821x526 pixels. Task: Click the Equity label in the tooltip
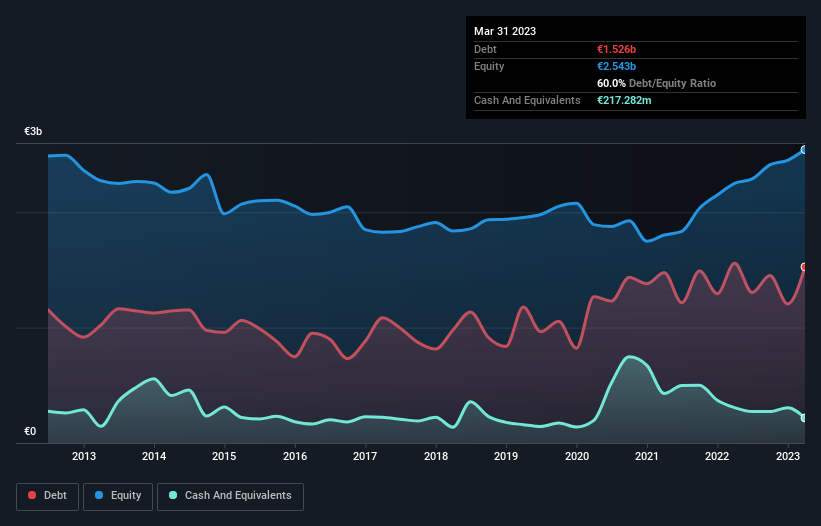pos(489,66)
